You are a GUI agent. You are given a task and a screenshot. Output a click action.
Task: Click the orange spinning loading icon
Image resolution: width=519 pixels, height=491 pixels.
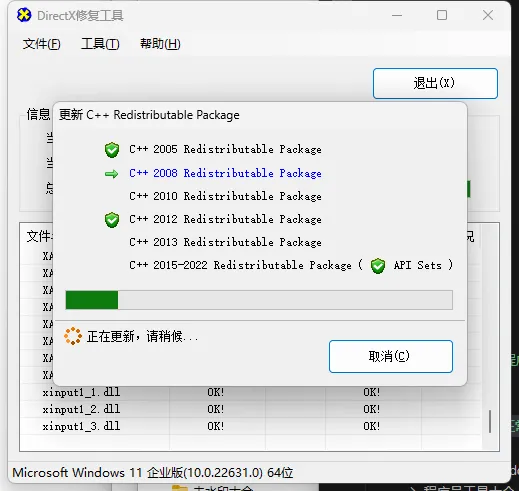tap(73, 336)
